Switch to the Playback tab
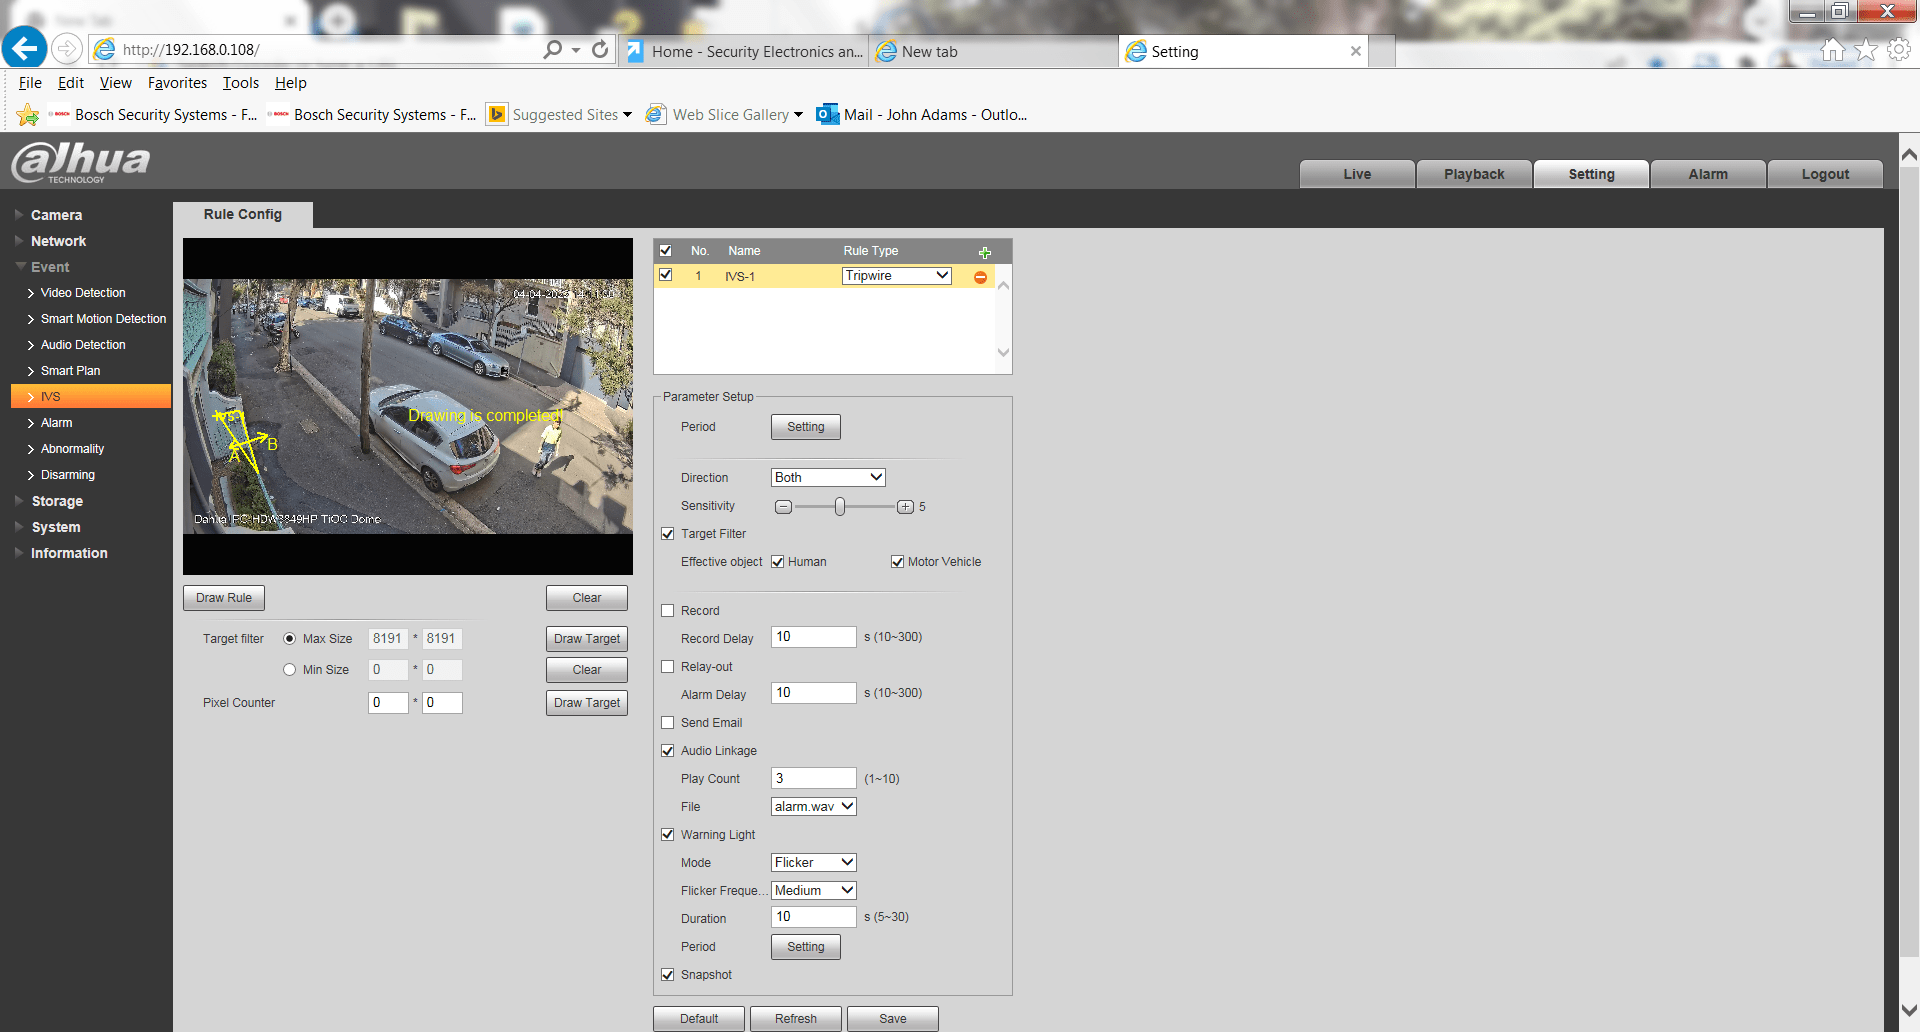 [1473, 174]
